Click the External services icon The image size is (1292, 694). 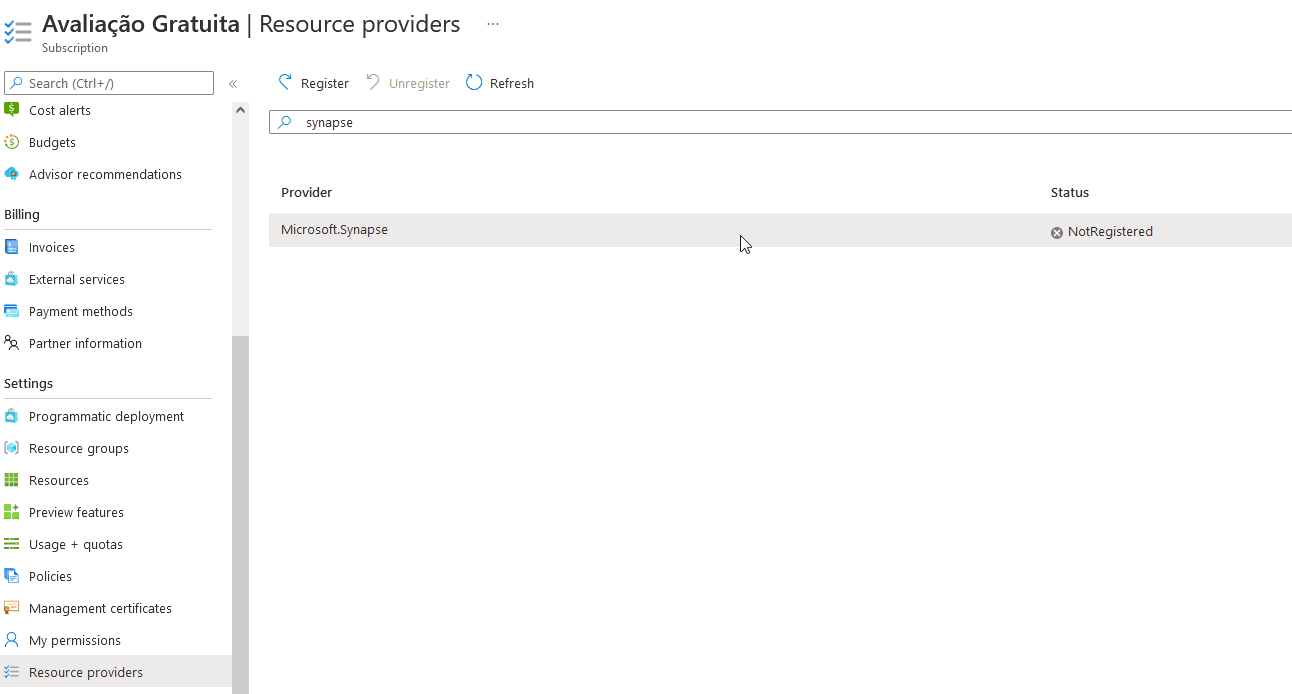coord(12,279)
